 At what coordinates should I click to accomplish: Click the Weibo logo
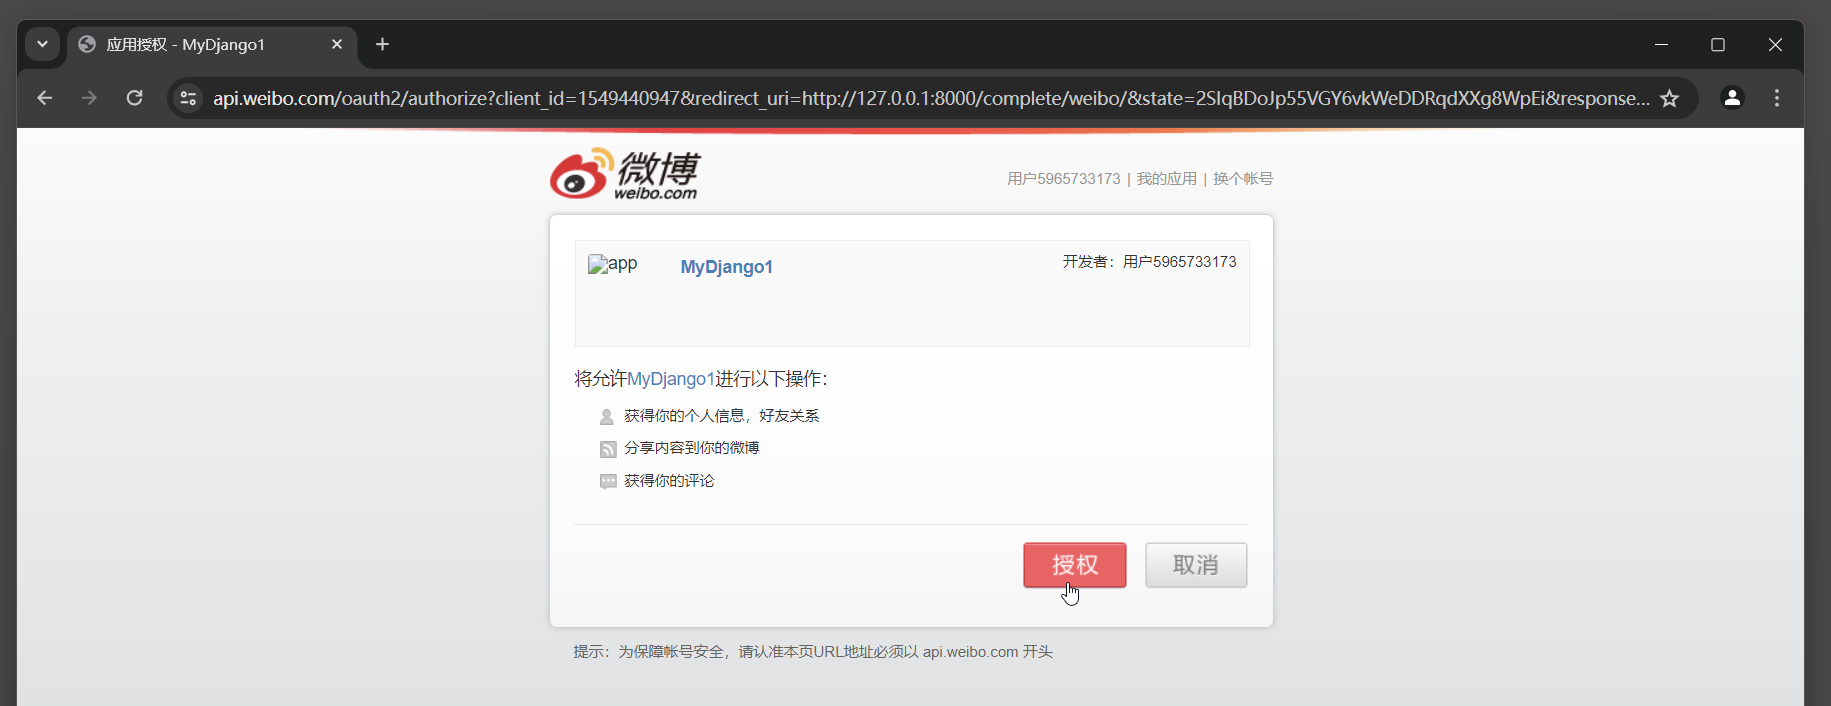click(625, 174)
